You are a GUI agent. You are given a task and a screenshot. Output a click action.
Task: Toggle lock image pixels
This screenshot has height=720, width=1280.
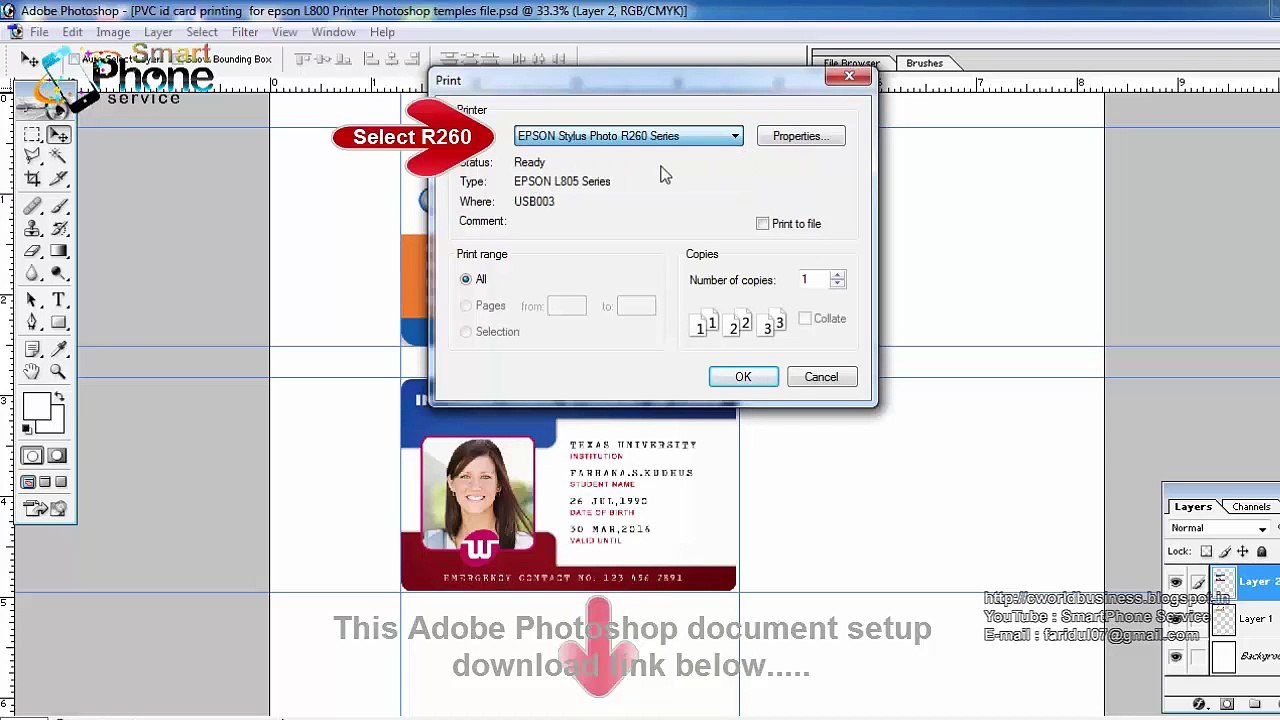[x=1225, y=551]
